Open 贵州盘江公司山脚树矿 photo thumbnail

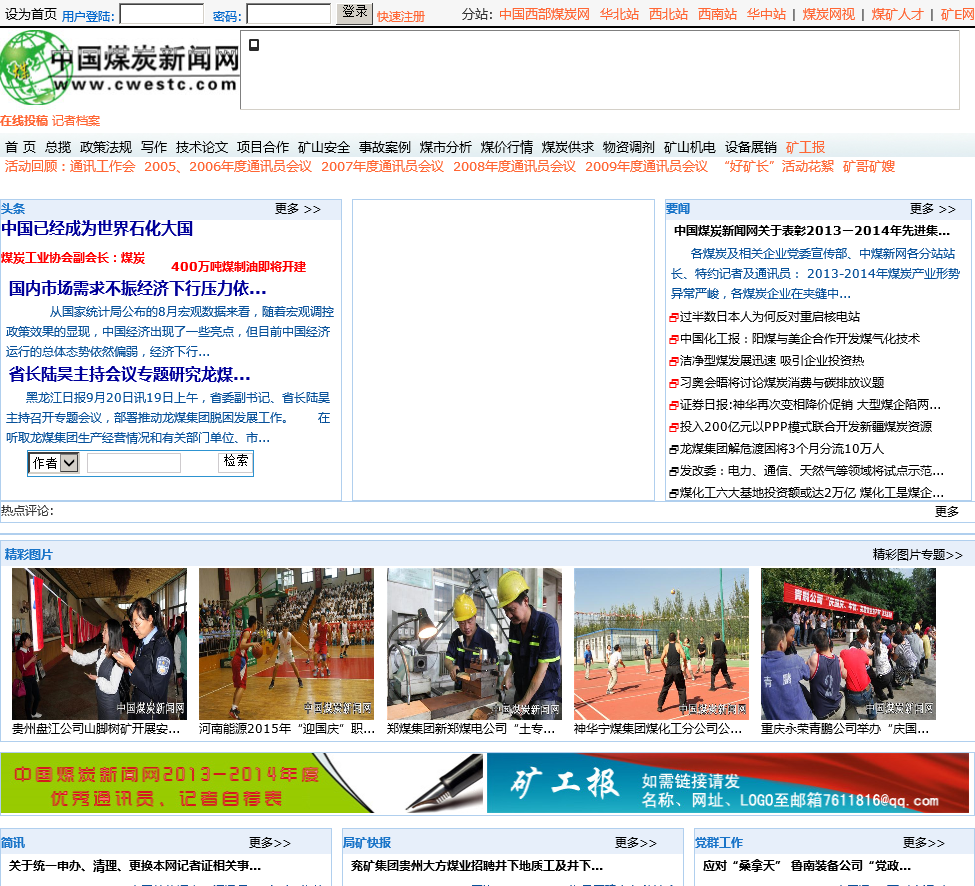click(99, 644)
